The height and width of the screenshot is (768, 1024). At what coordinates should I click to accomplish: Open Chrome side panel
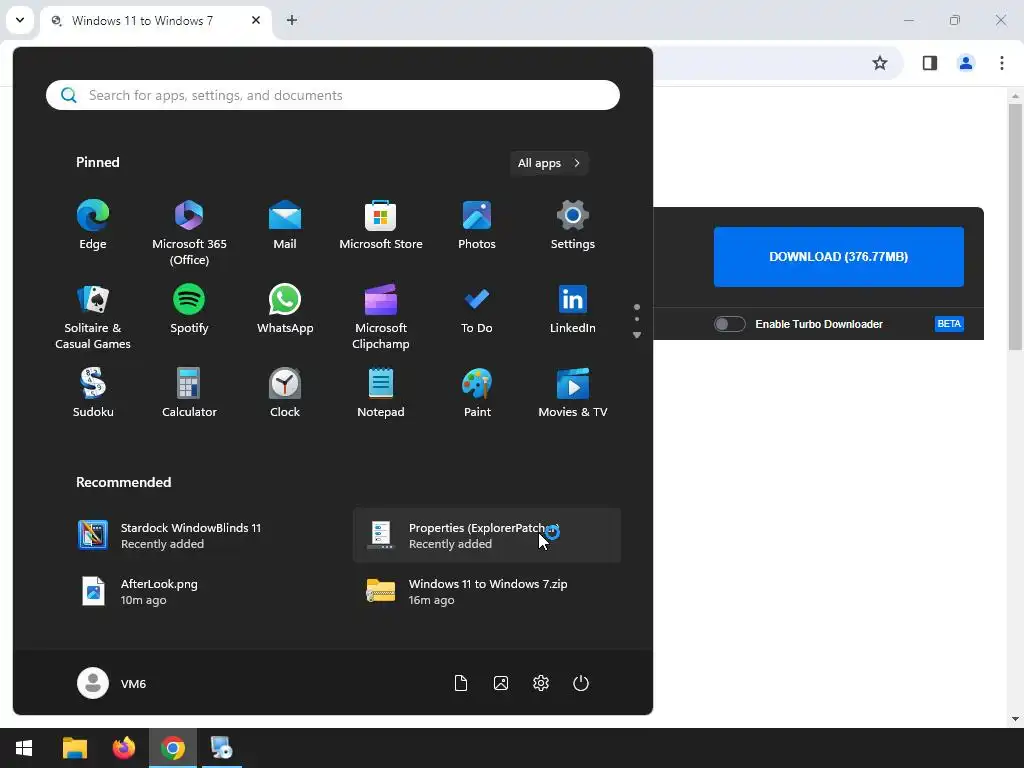(929, 63)
